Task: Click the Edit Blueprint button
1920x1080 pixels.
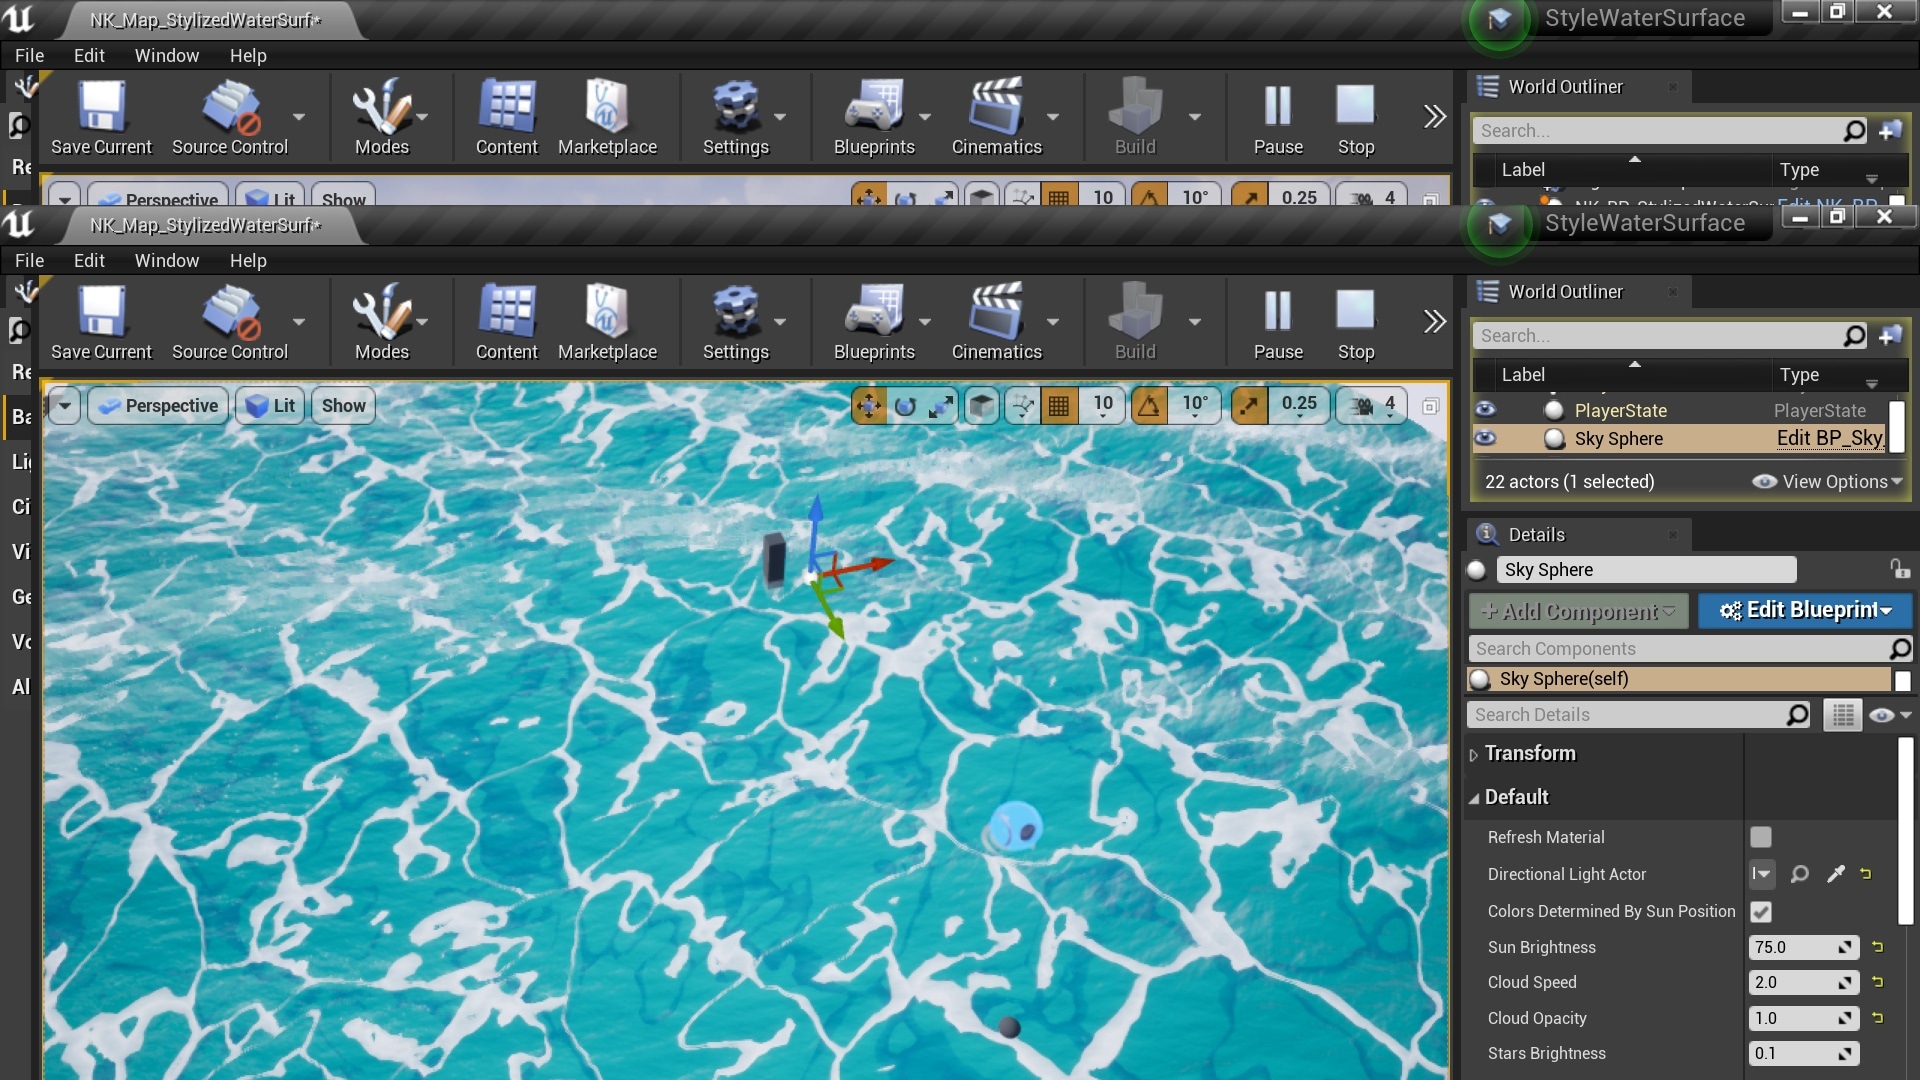Action: [1804, 611]
